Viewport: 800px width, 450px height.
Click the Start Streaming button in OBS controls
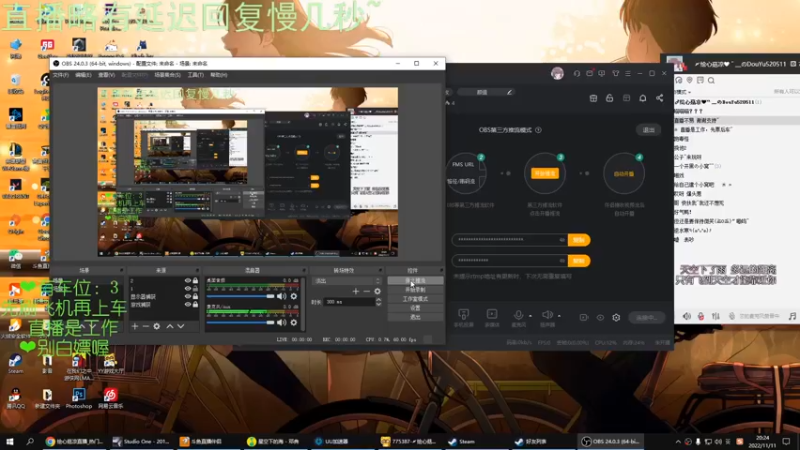pos(415,281)
